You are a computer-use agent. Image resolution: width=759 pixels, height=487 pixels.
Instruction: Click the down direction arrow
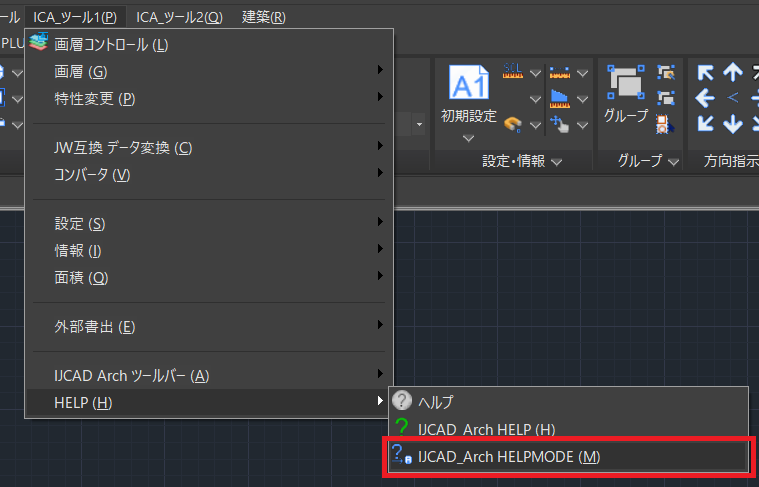pos(733,124)
